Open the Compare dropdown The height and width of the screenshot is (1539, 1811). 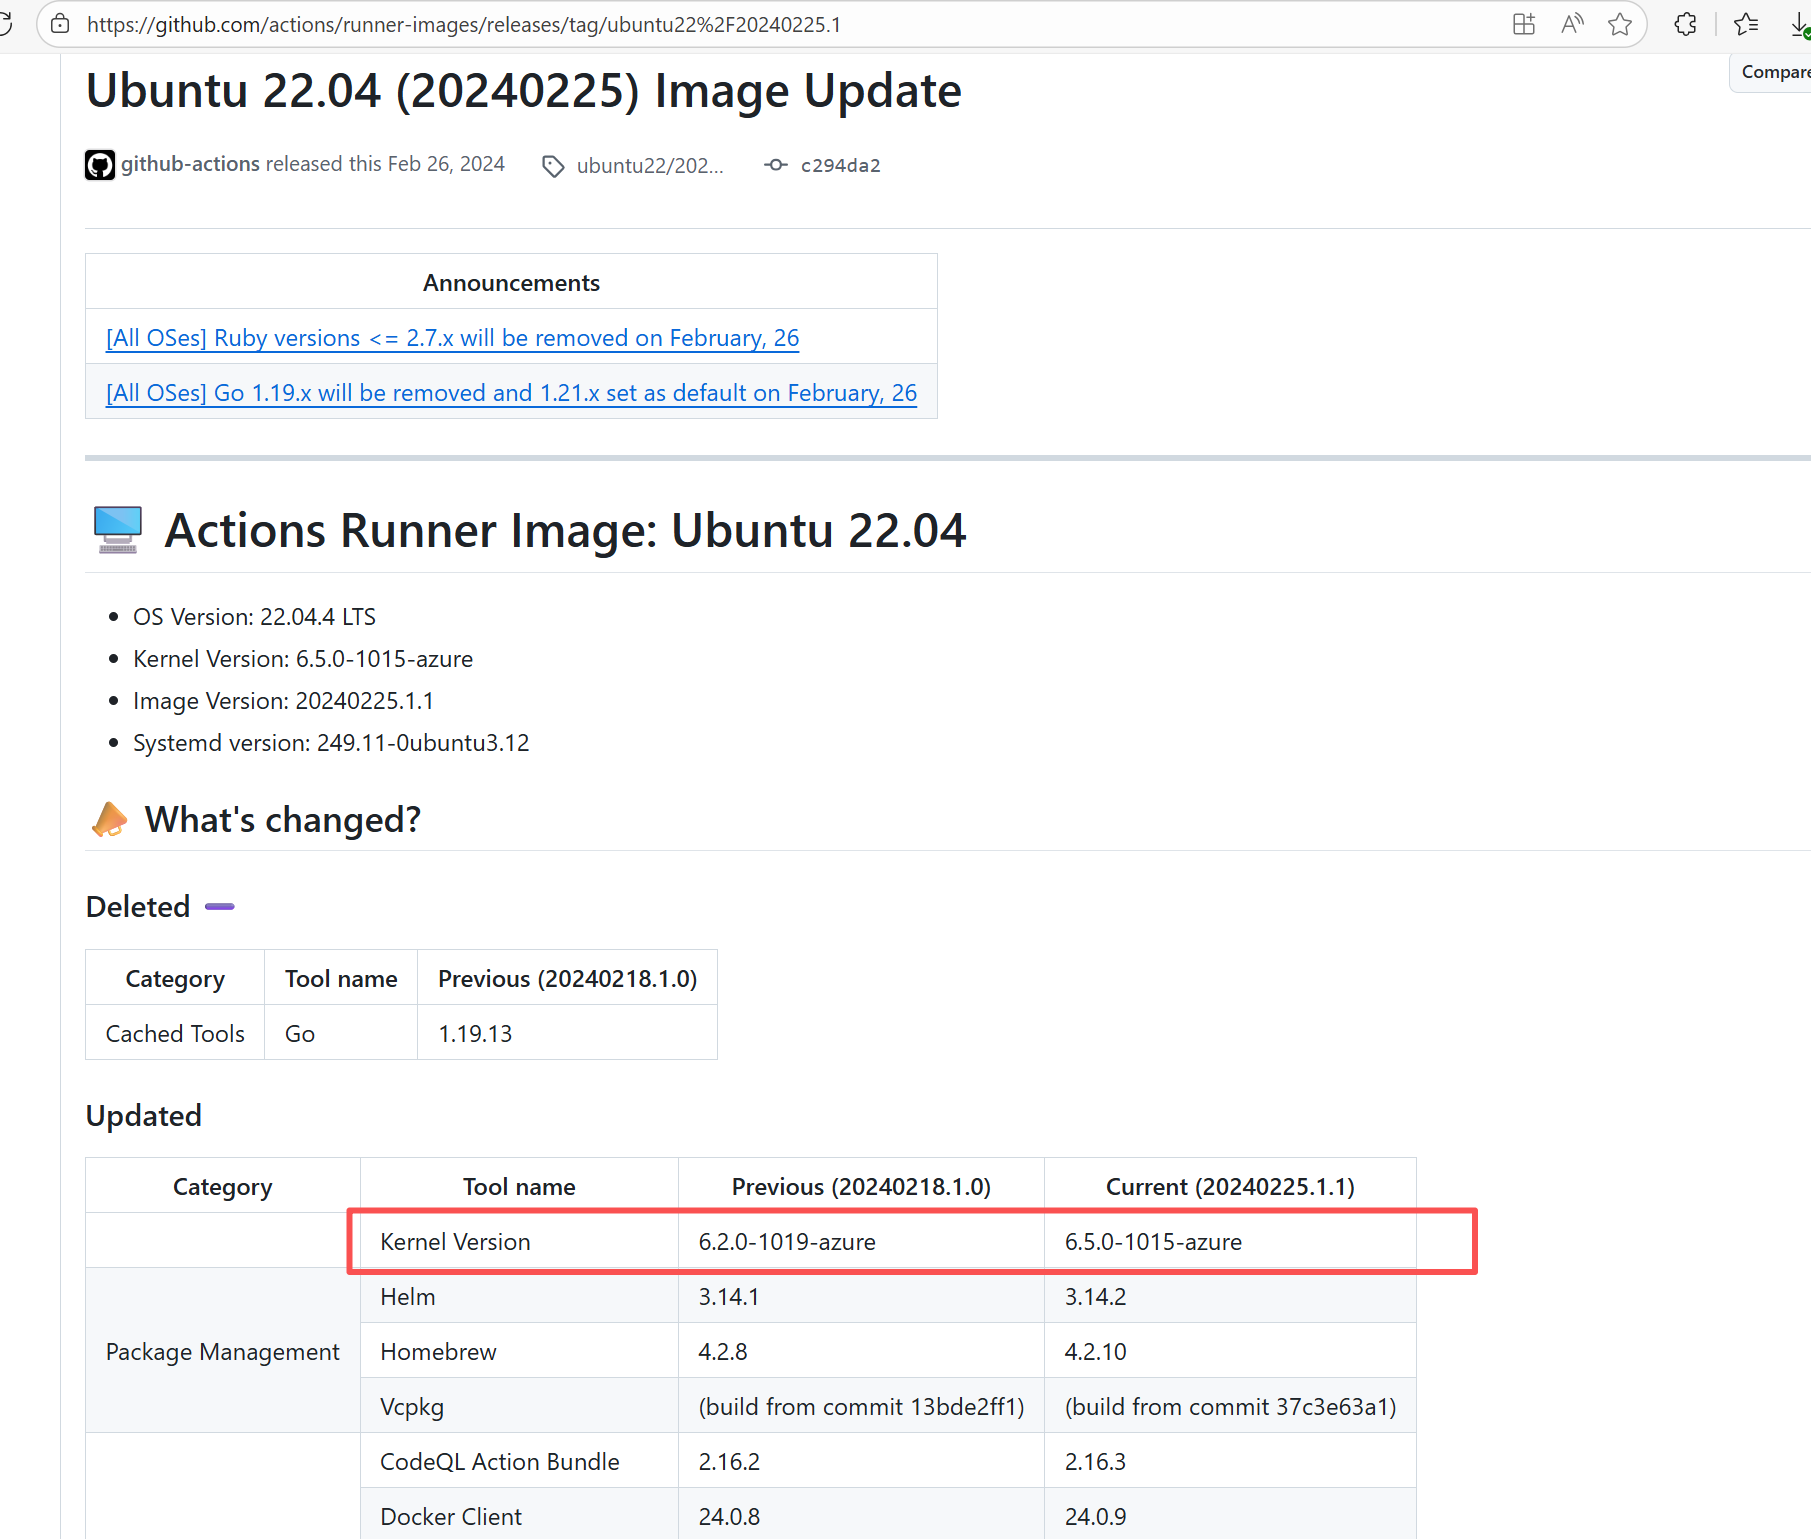(1774, 72)
